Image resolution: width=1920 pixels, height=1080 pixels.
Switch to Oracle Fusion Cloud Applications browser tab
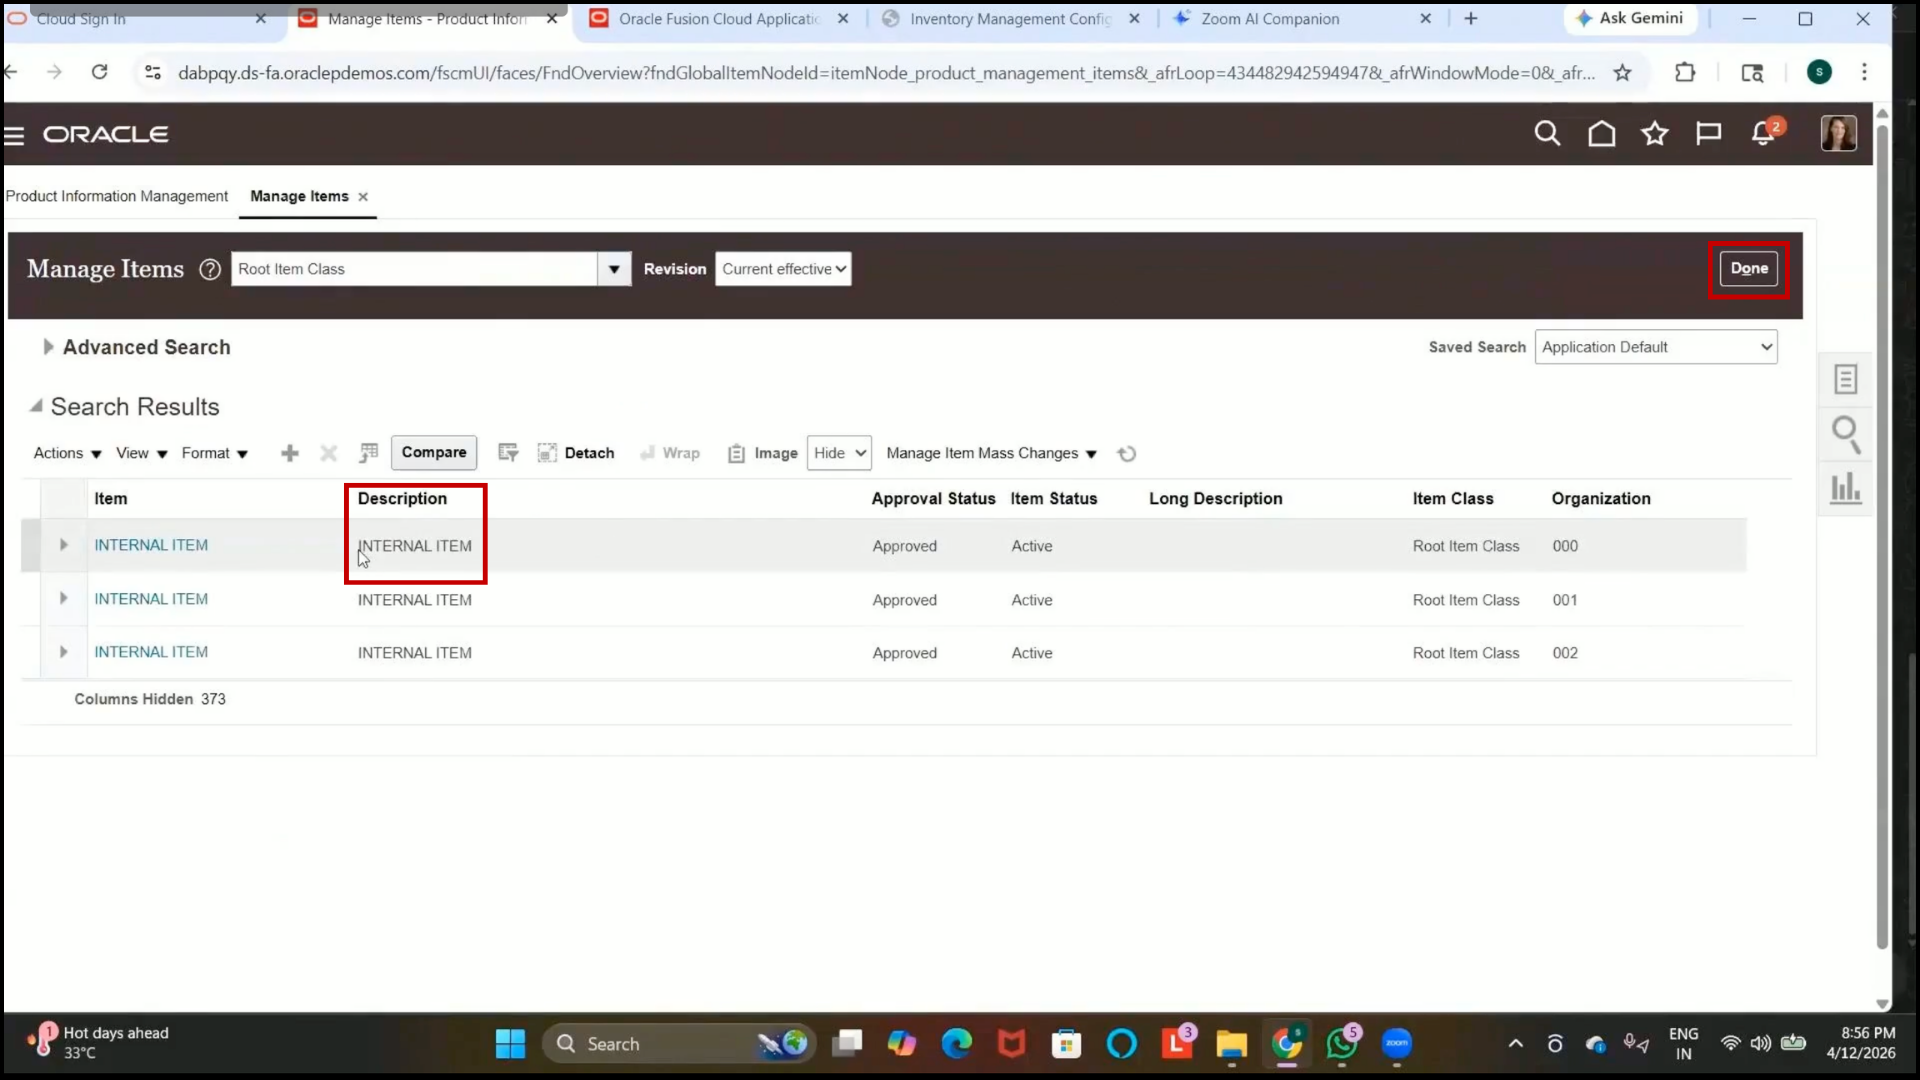(x=719, y=18)
